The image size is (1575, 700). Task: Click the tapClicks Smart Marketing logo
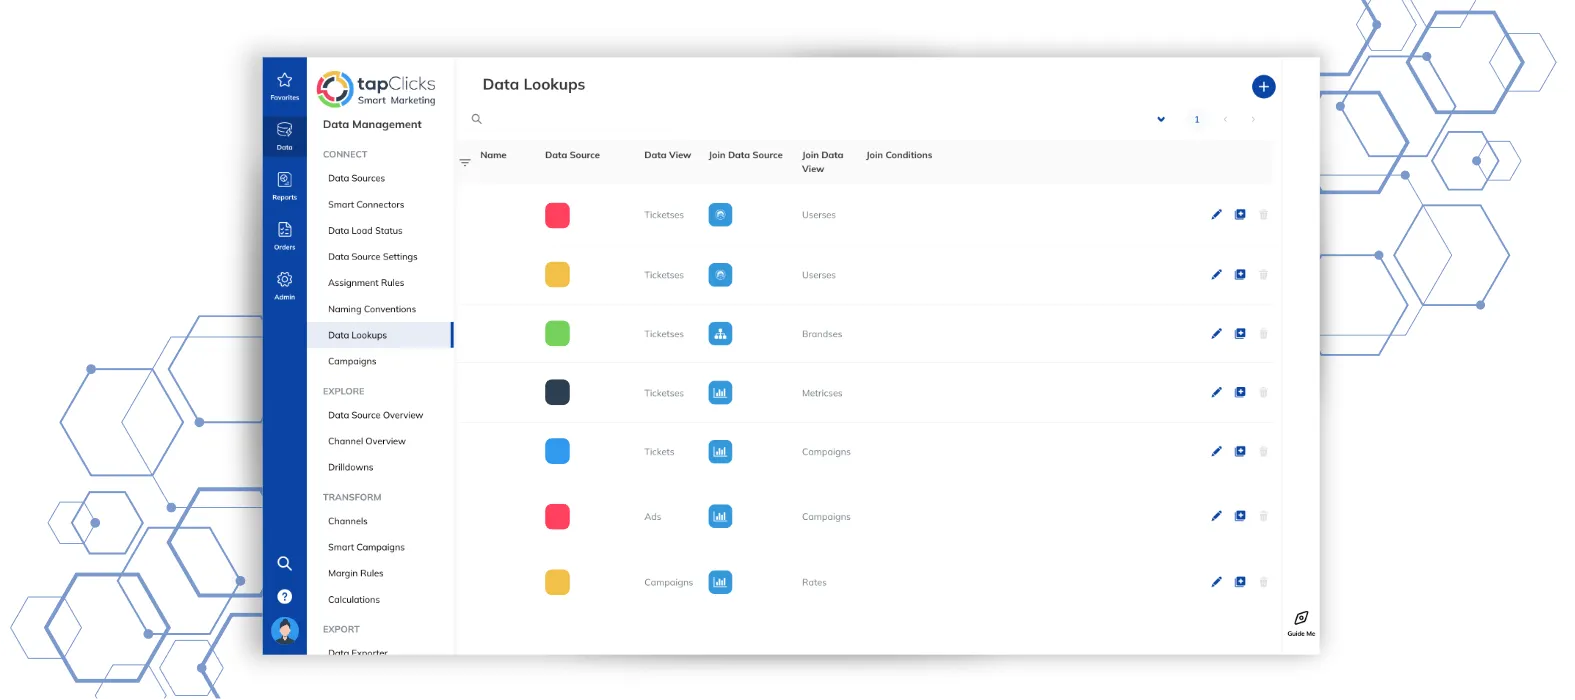coord(377,89)
